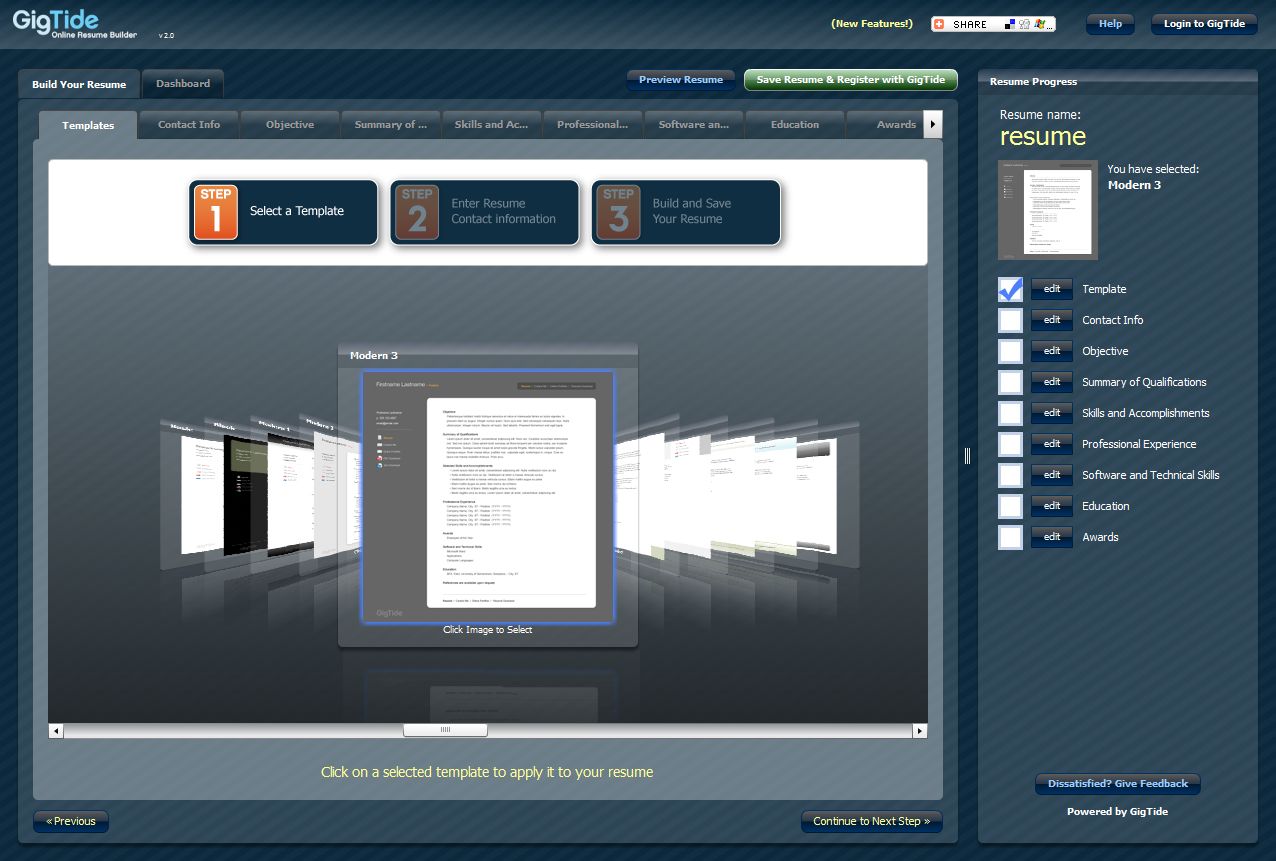The width and height of the screenshot is (1276, 861).
Task: Toggle the Education checkbox
Action: coord(1011,506)
